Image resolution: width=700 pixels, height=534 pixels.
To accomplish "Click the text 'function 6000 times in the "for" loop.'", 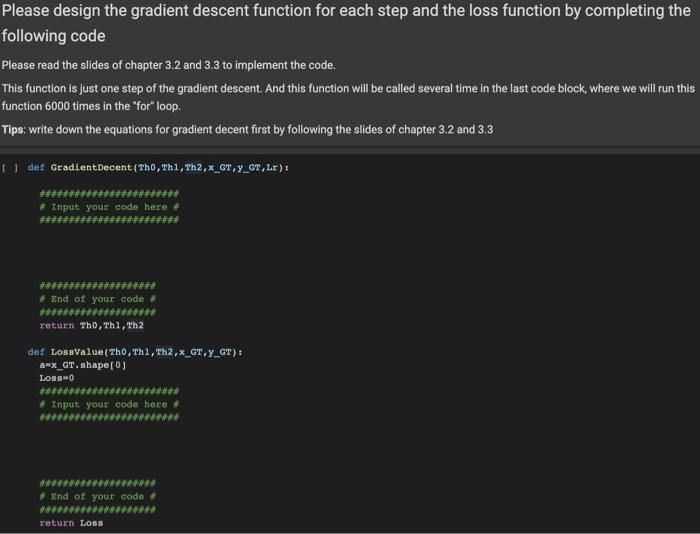I will [92, 106].
